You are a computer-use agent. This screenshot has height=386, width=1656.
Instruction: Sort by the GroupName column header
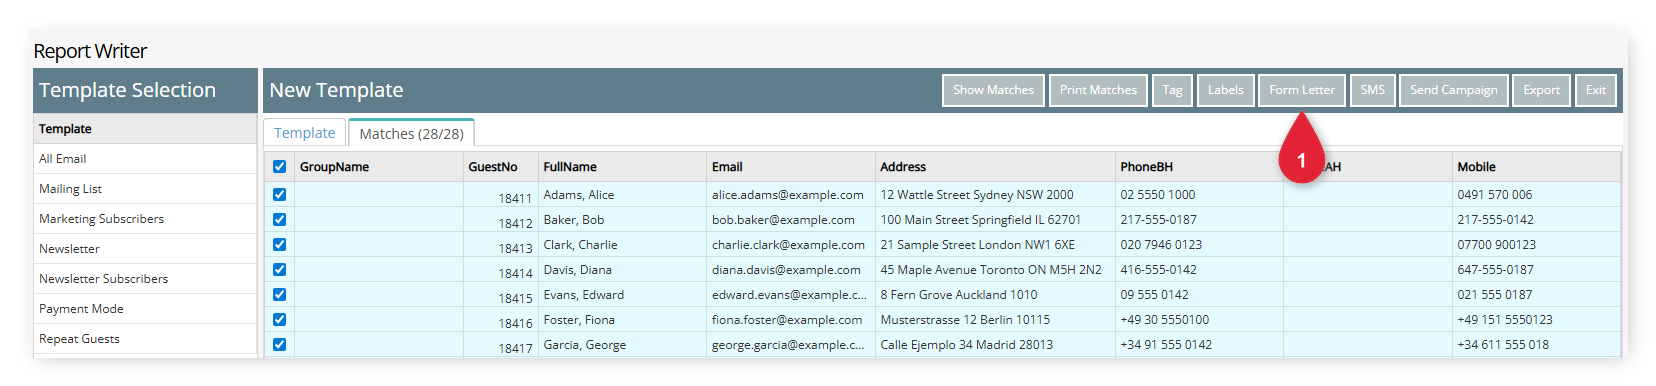378,167
